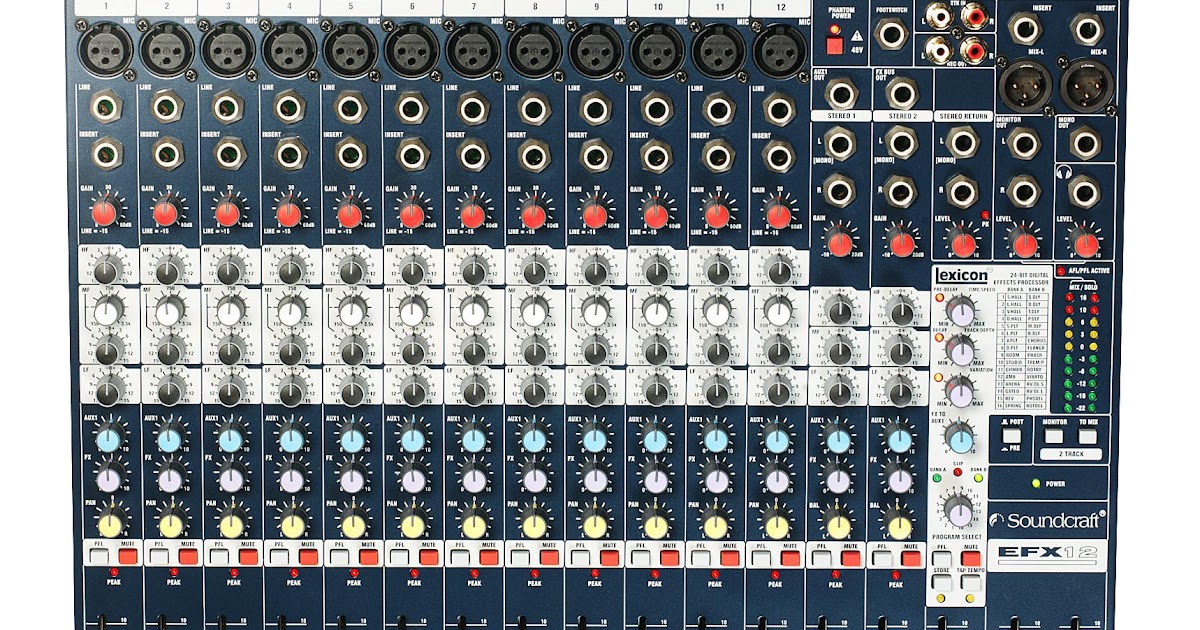
Task: Select the channel 10 INSERT jack
Action: click(x=656, y=154)
